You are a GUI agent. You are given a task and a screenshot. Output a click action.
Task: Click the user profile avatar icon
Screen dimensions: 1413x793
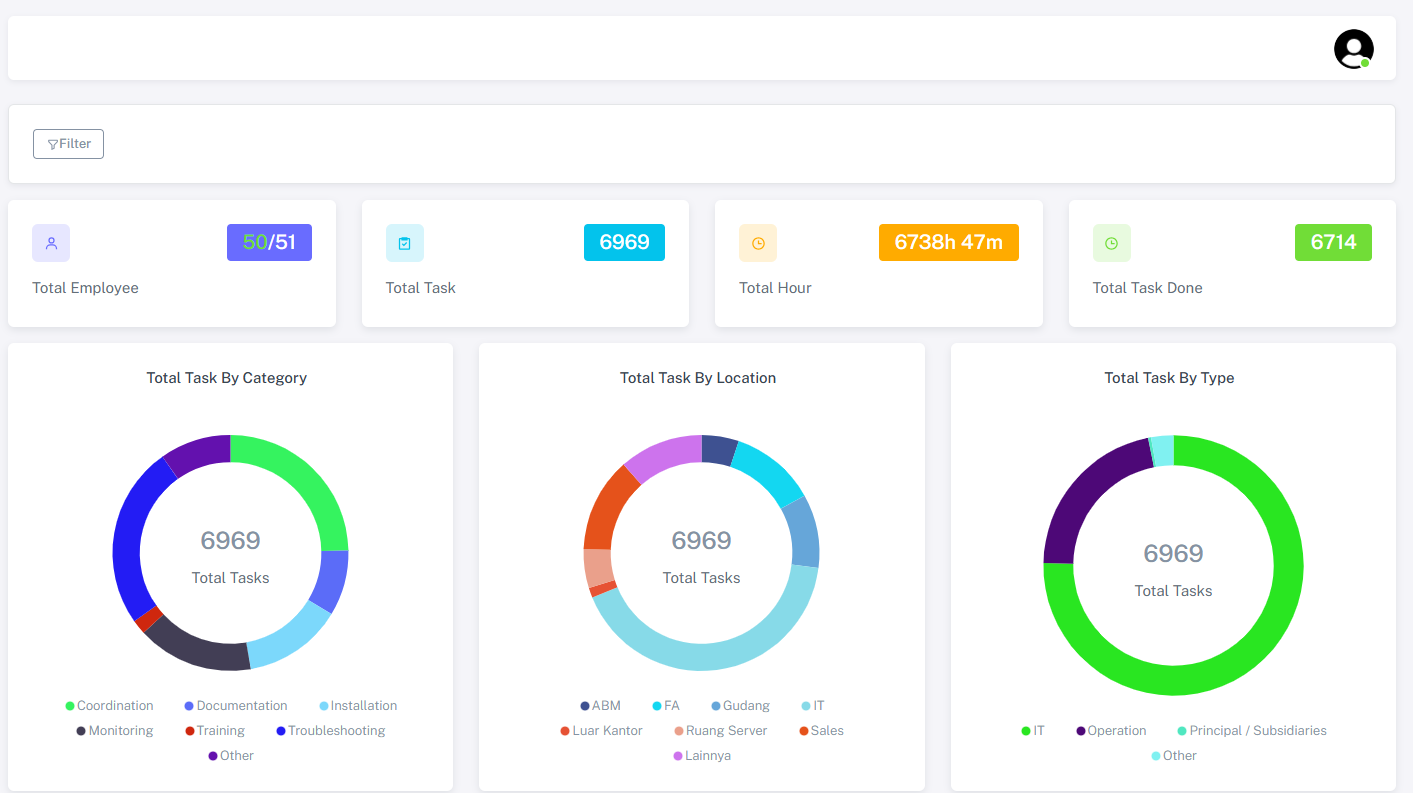tap(1353, 49)
